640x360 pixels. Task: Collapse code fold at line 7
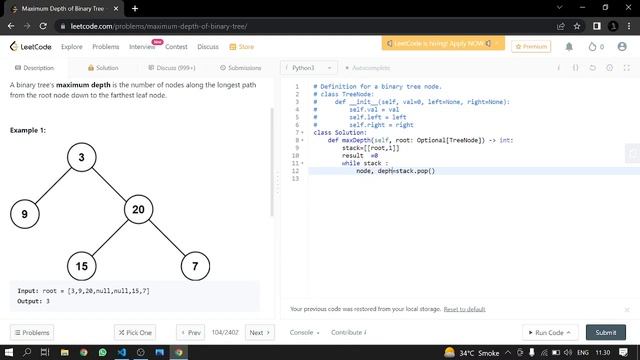[x=302, y=133]
